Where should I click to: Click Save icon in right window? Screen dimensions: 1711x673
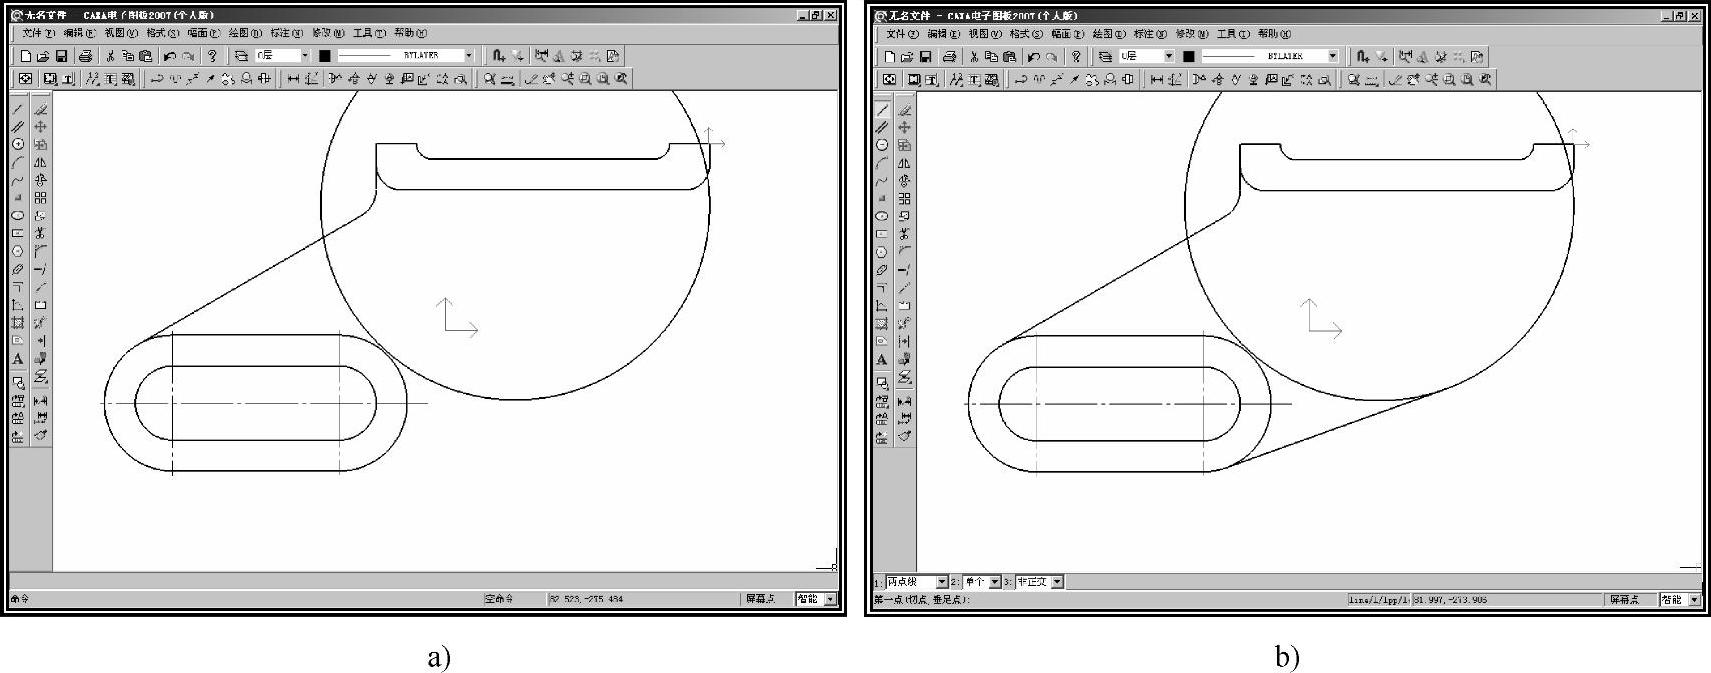coord(925,56)
